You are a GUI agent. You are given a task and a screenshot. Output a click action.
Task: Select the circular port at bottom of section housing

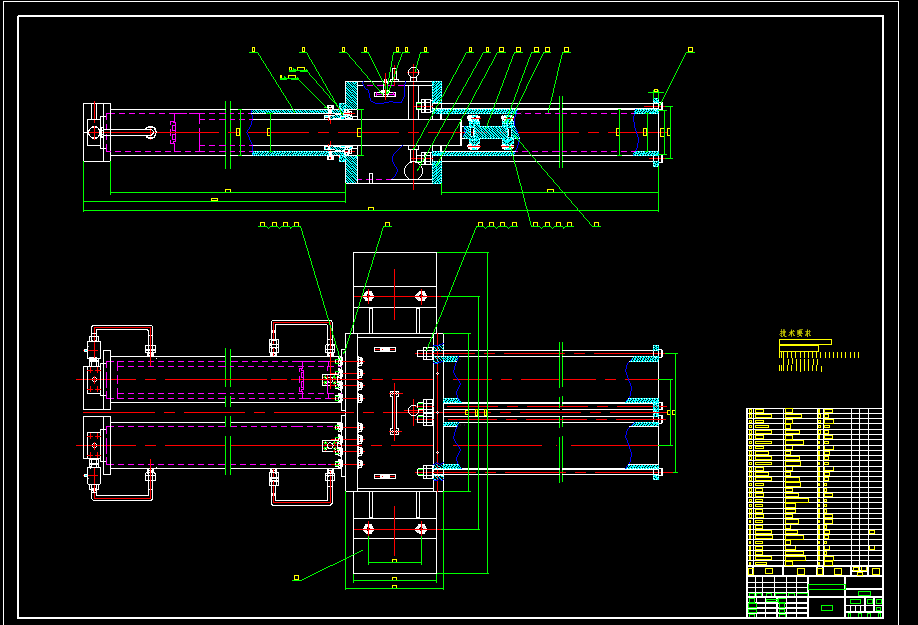[413, 170]
